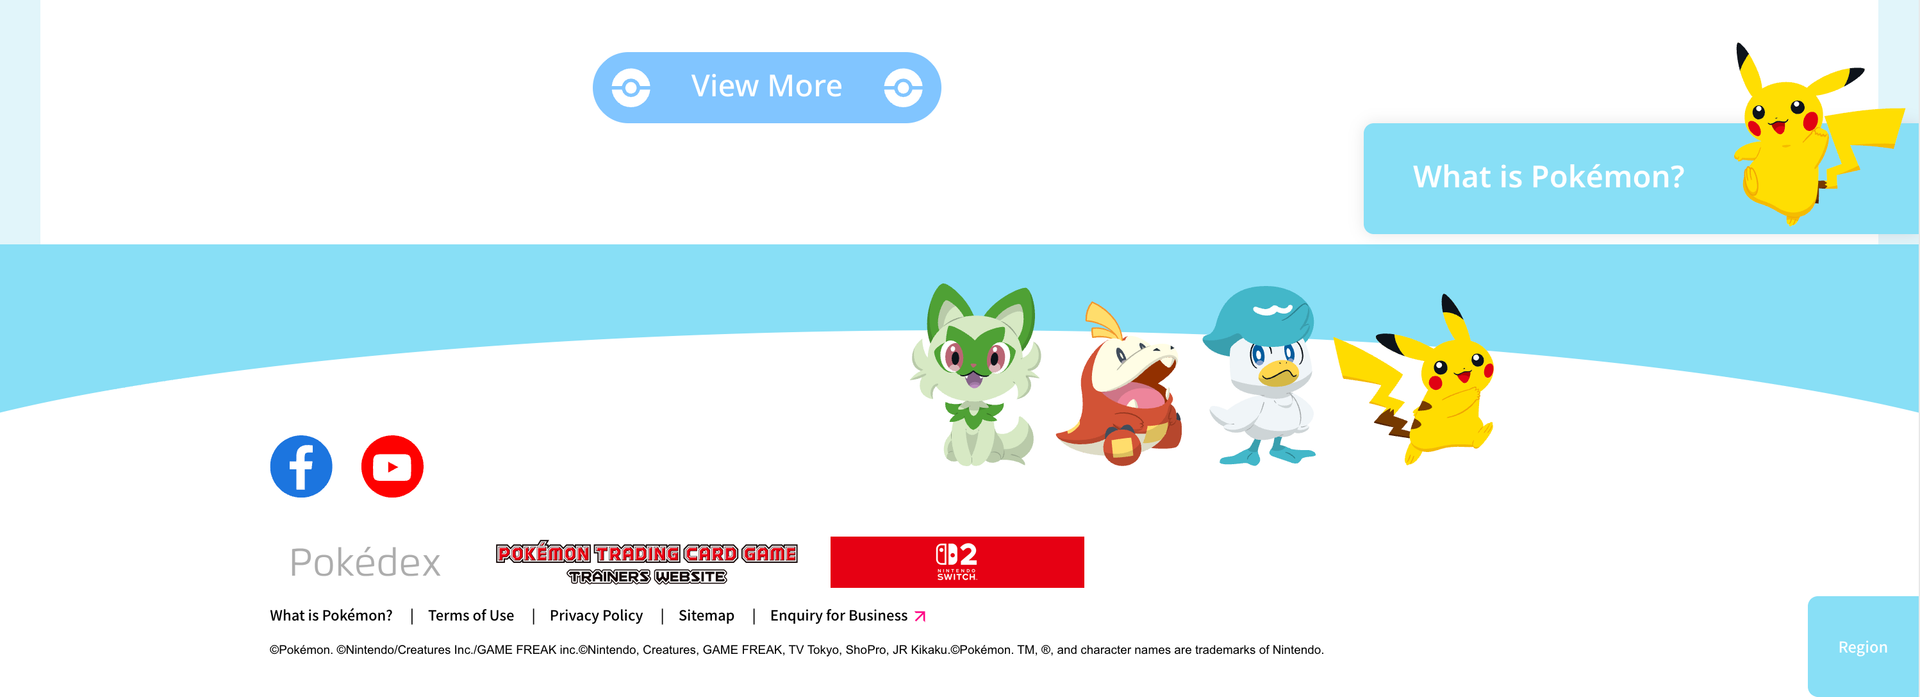
Task: Click the Nintendo Switch 2 logo banner
Action: 957,562
